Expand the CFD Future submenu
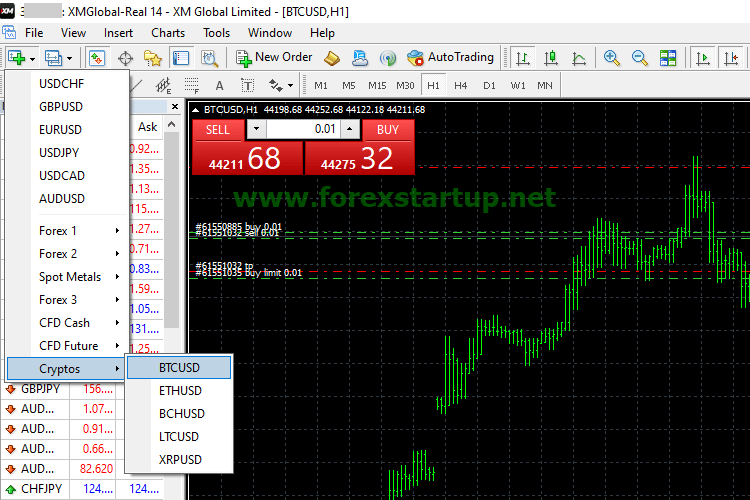This screenshot has width=750, height=500. pyautogui.click(x=66, y=345)
